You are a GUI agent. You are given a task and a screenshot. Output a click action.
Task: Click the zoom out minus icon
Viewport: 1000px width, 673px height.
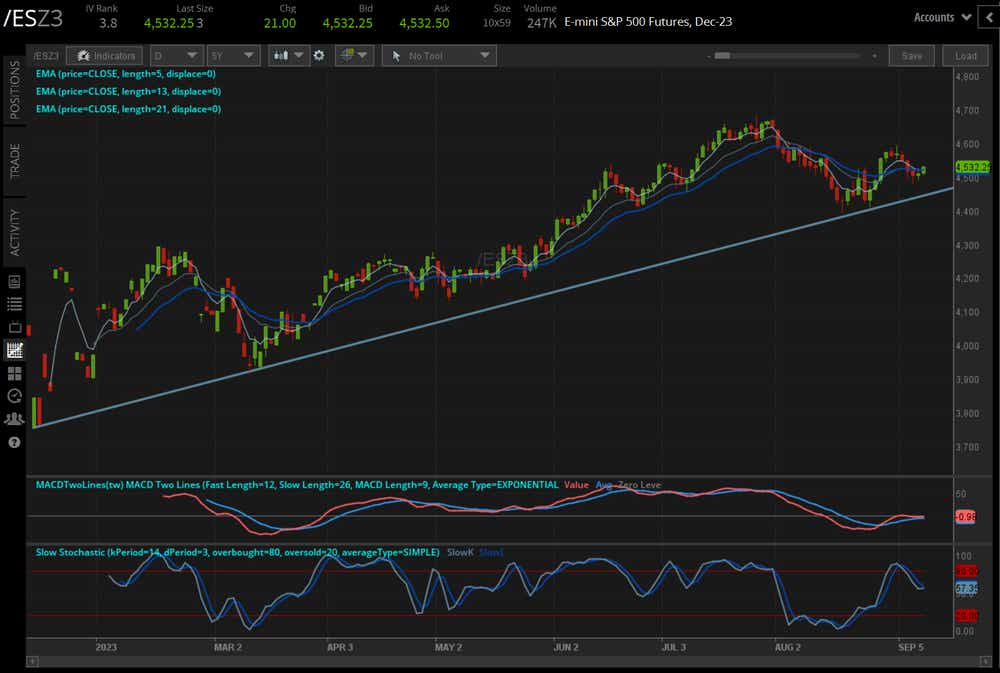pyautogui.click(x=709, y=56)
